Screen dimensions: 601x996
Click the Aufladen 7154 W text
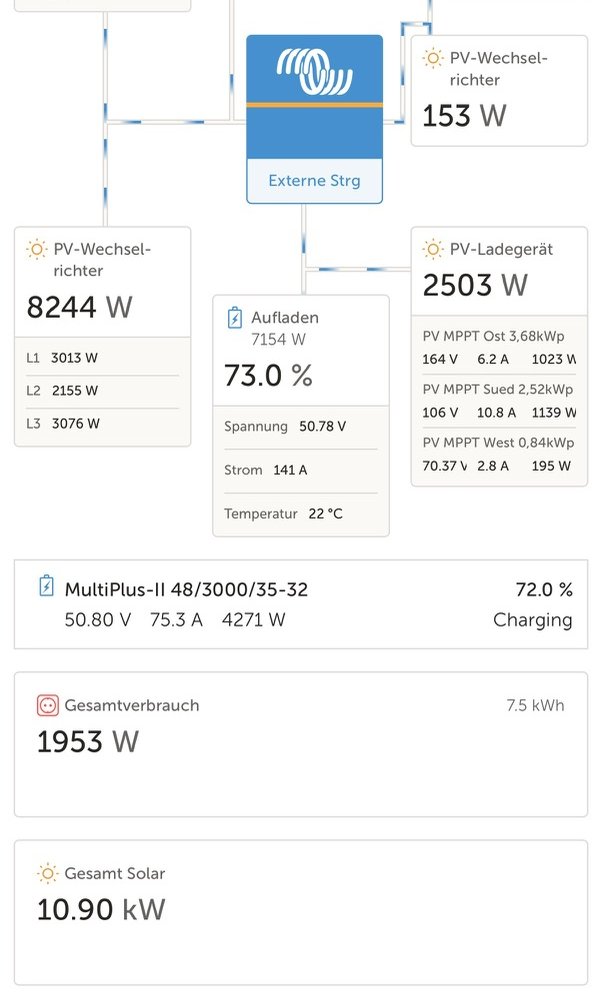tap(285, 328)
